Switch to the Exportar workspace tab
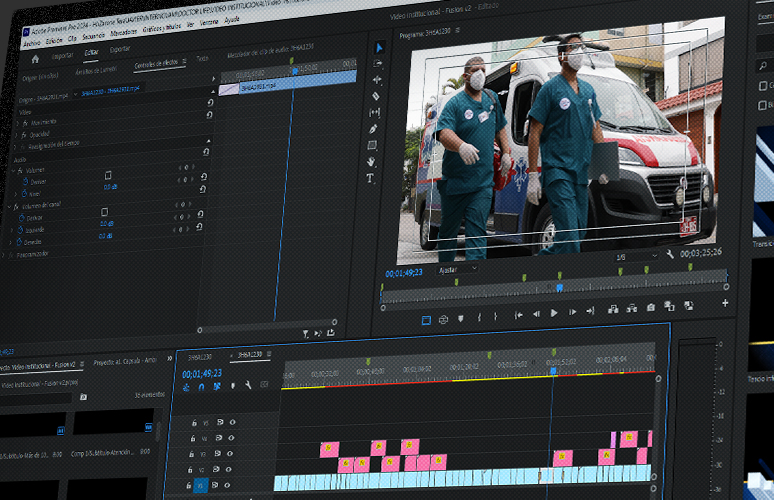 coord(119,49)
